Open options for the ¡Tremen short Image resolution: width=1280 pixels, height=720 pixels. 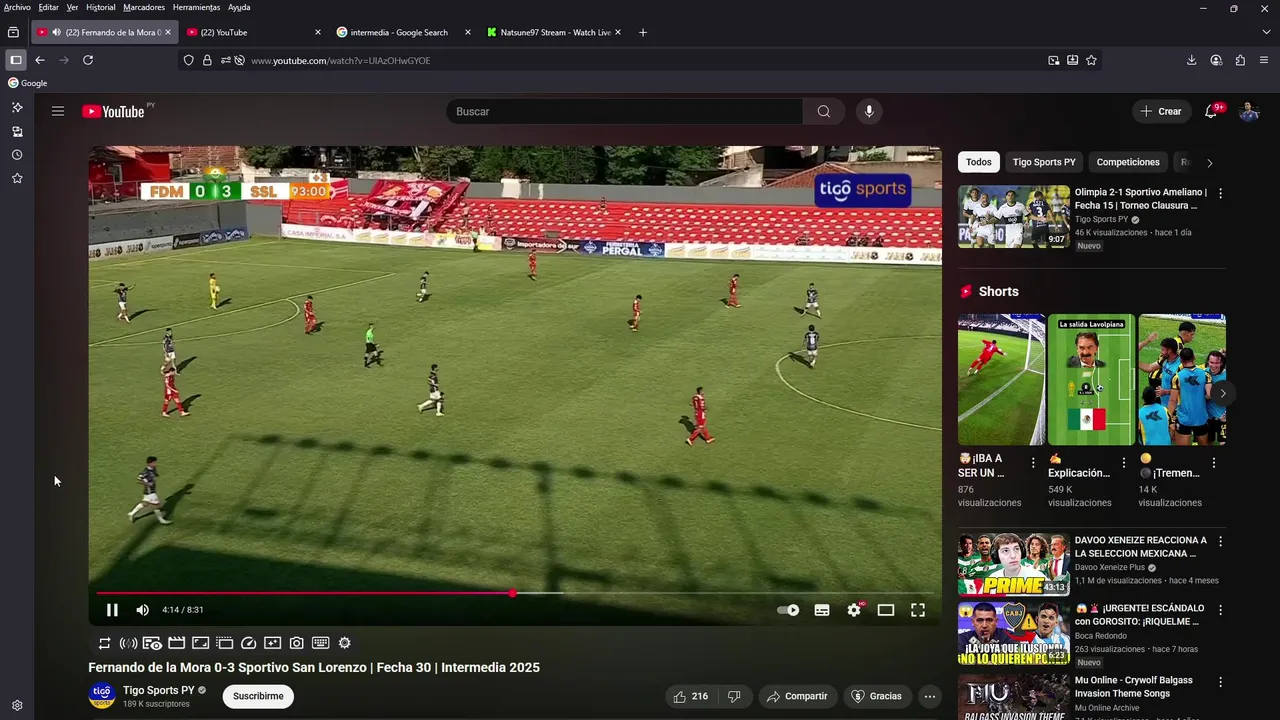point(1213,463)
